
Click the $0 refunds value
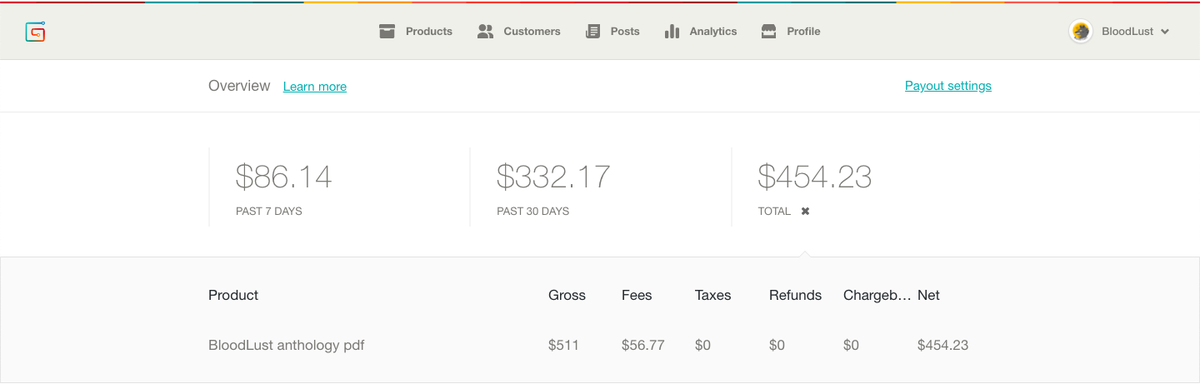coord(777,345)
